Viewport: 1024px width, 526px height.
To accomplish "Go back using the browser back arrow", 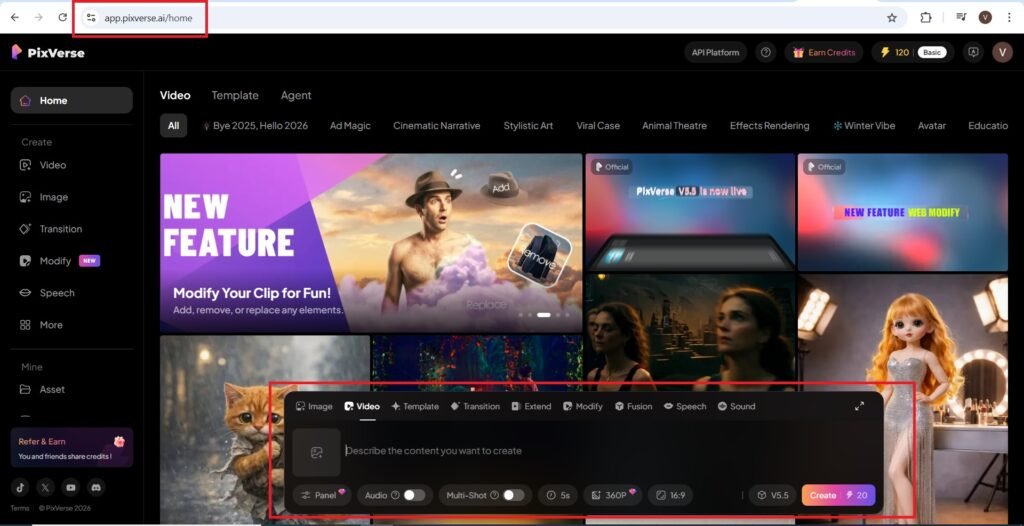I will [x=15, y=18].
